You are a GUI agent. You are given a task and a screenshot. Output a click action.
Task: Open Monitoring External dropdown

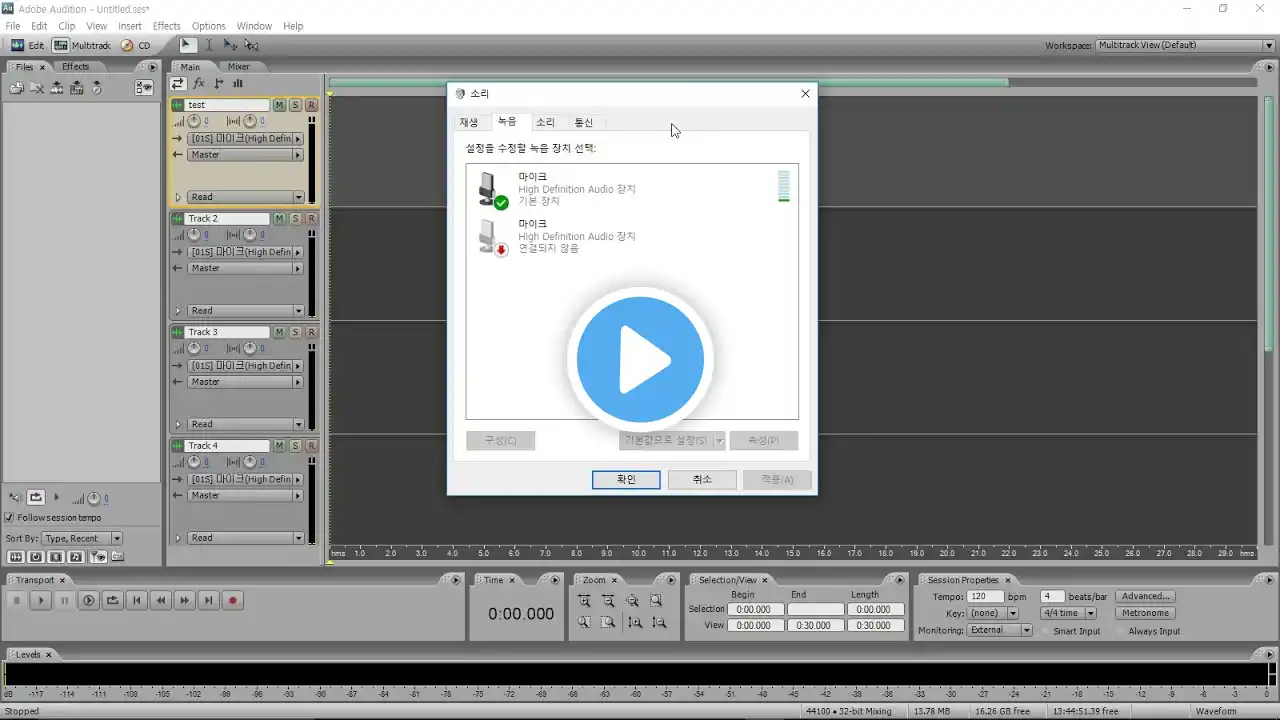pyautogui.click(x=1000, y=630)
